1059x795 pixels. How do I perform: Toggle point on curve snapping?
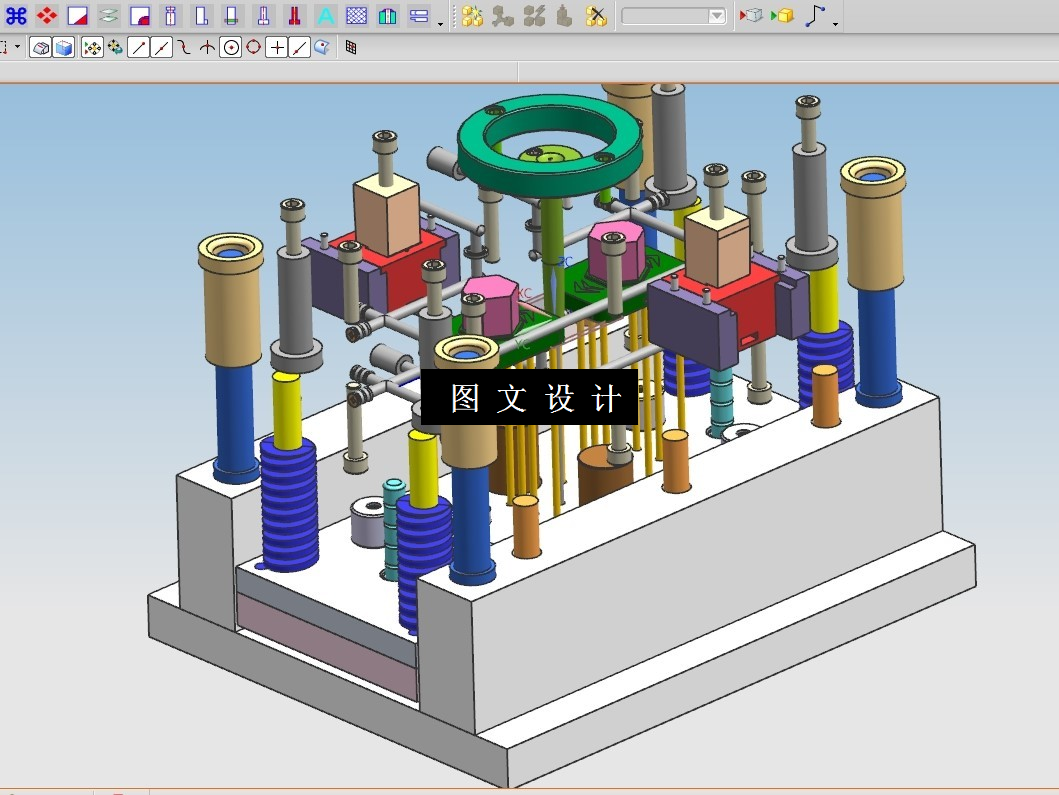pos(300,47)
